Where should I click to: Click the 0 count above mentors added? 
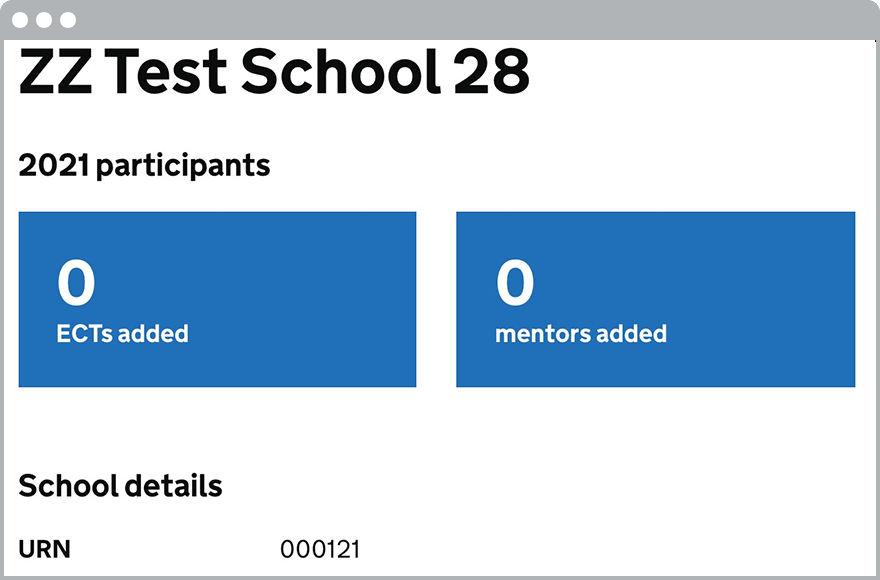pos(515,283)
